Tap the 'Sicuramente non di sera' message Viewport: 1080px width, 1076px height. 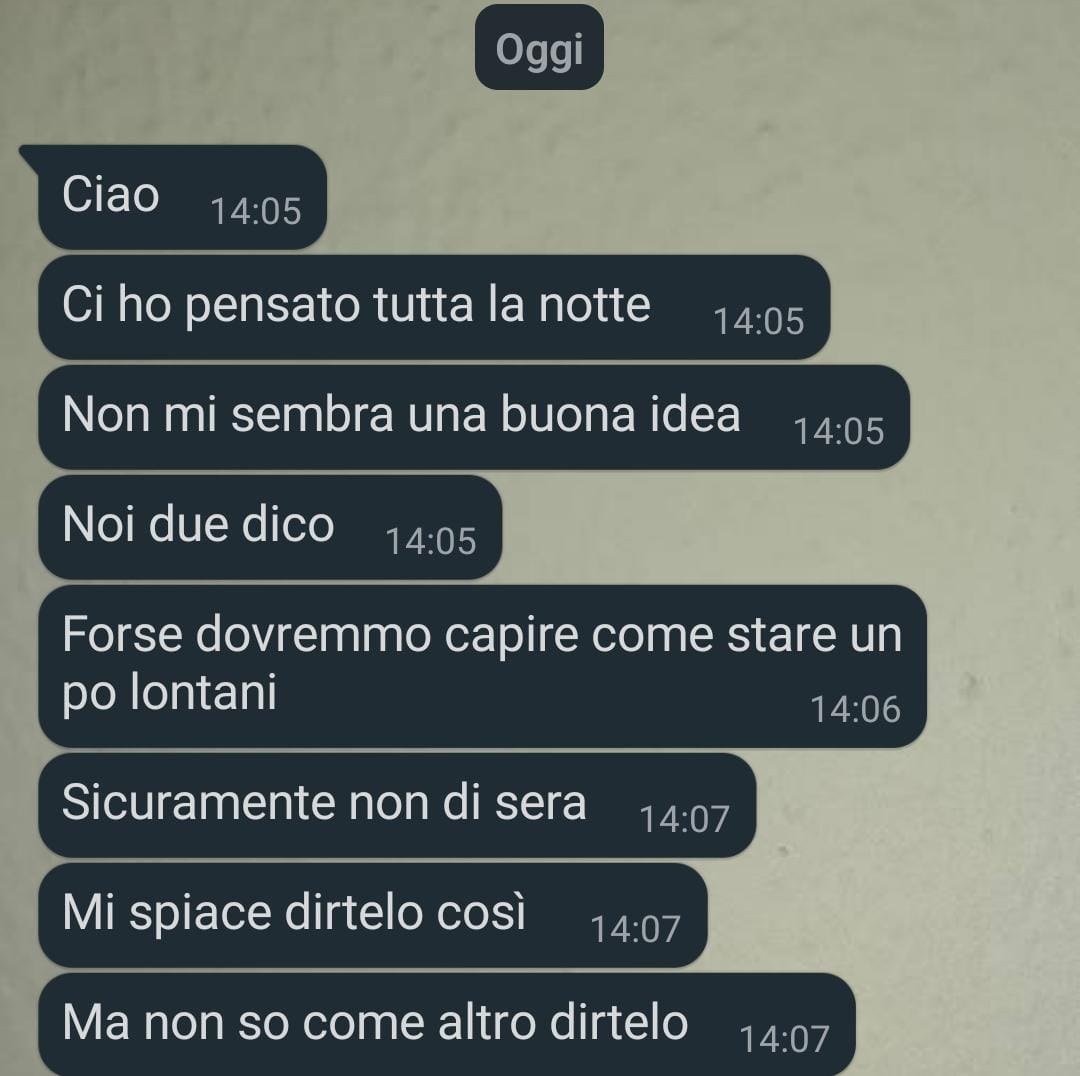(x=397, y=805)
